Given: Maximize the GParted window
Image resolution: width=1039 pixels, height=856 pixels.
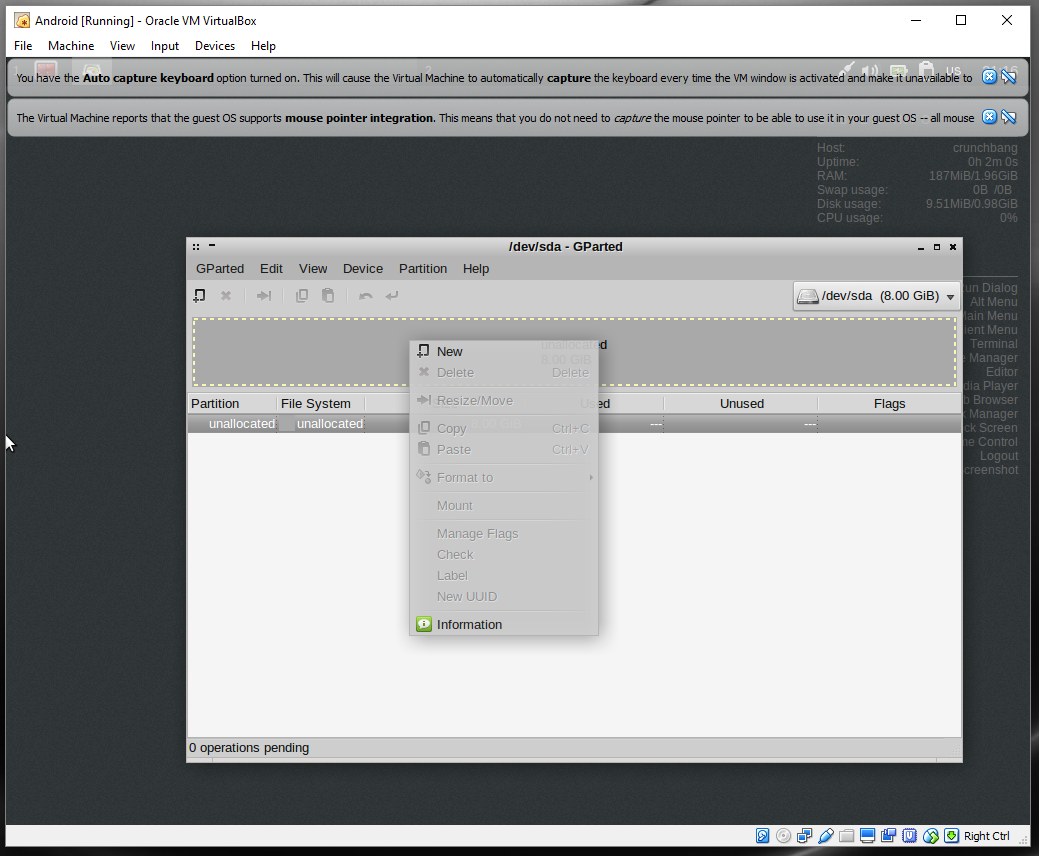Looking at the screenshot, I should point(937,247).
